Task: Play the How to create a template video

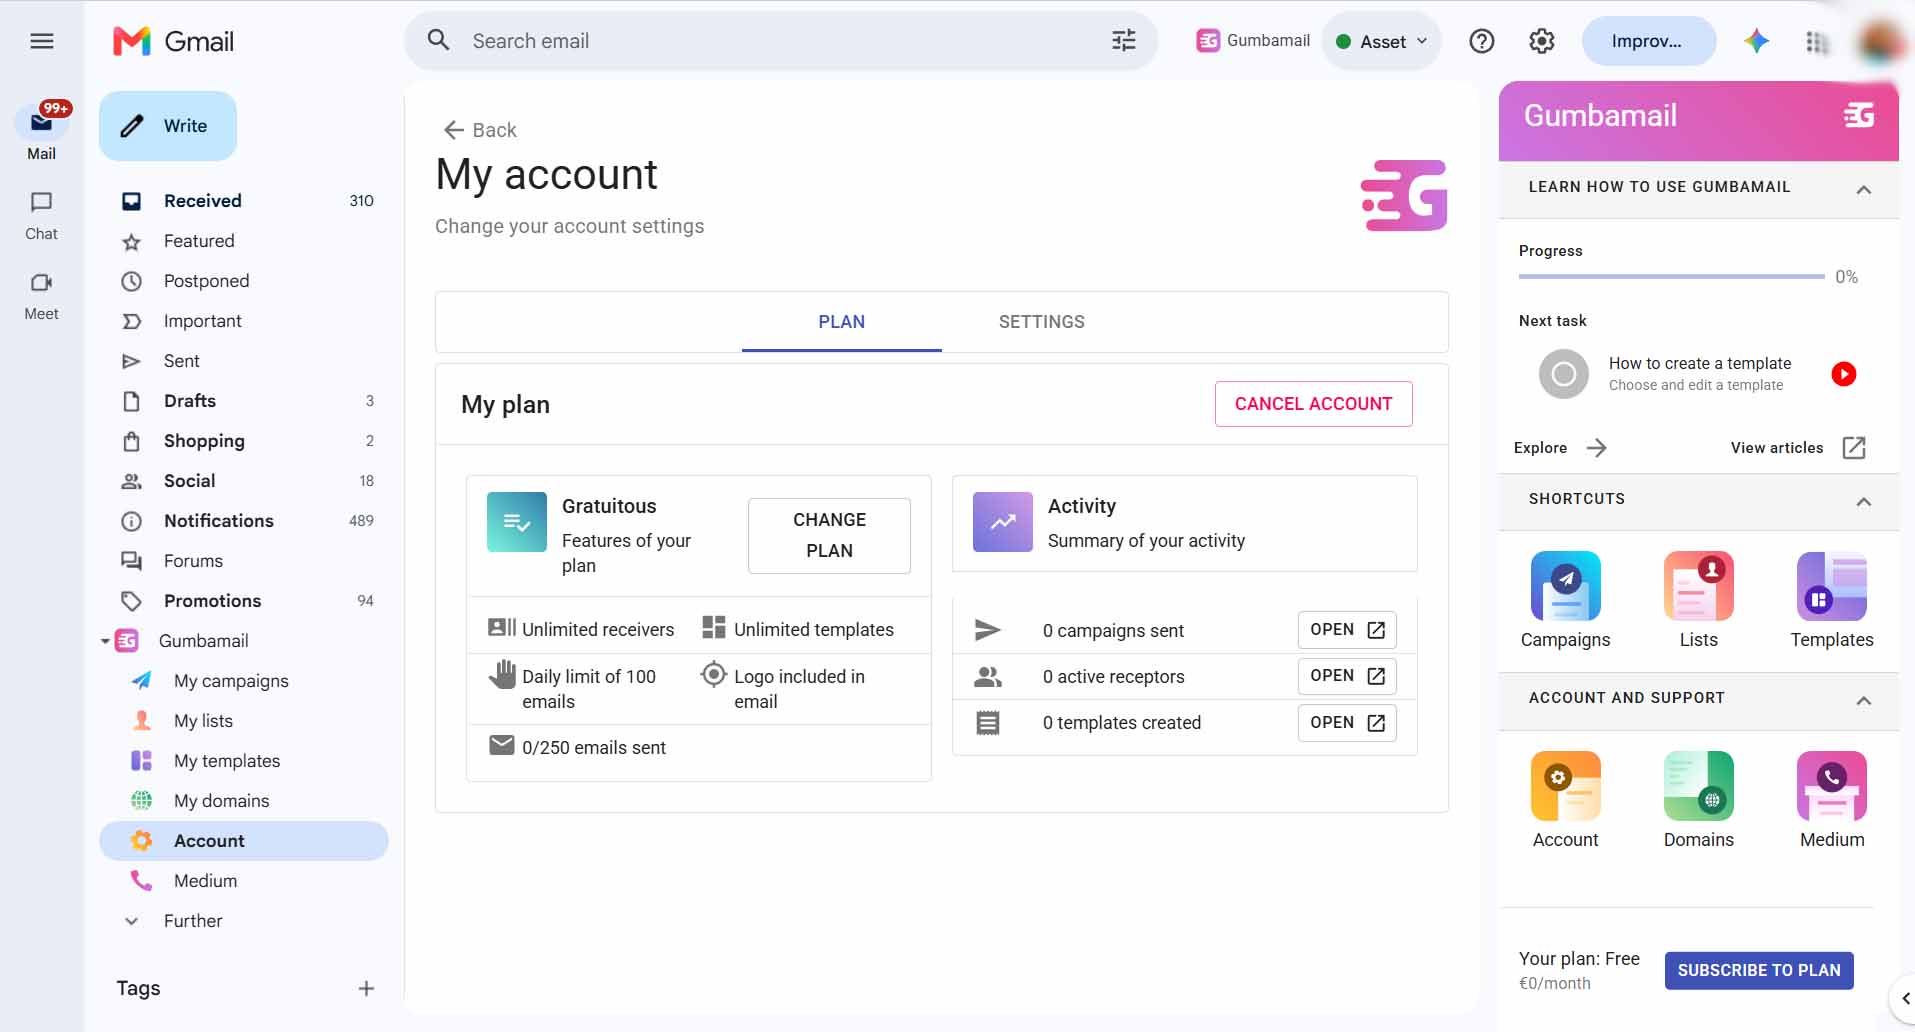Action: pyautogui.click(x=1844, y=374)
